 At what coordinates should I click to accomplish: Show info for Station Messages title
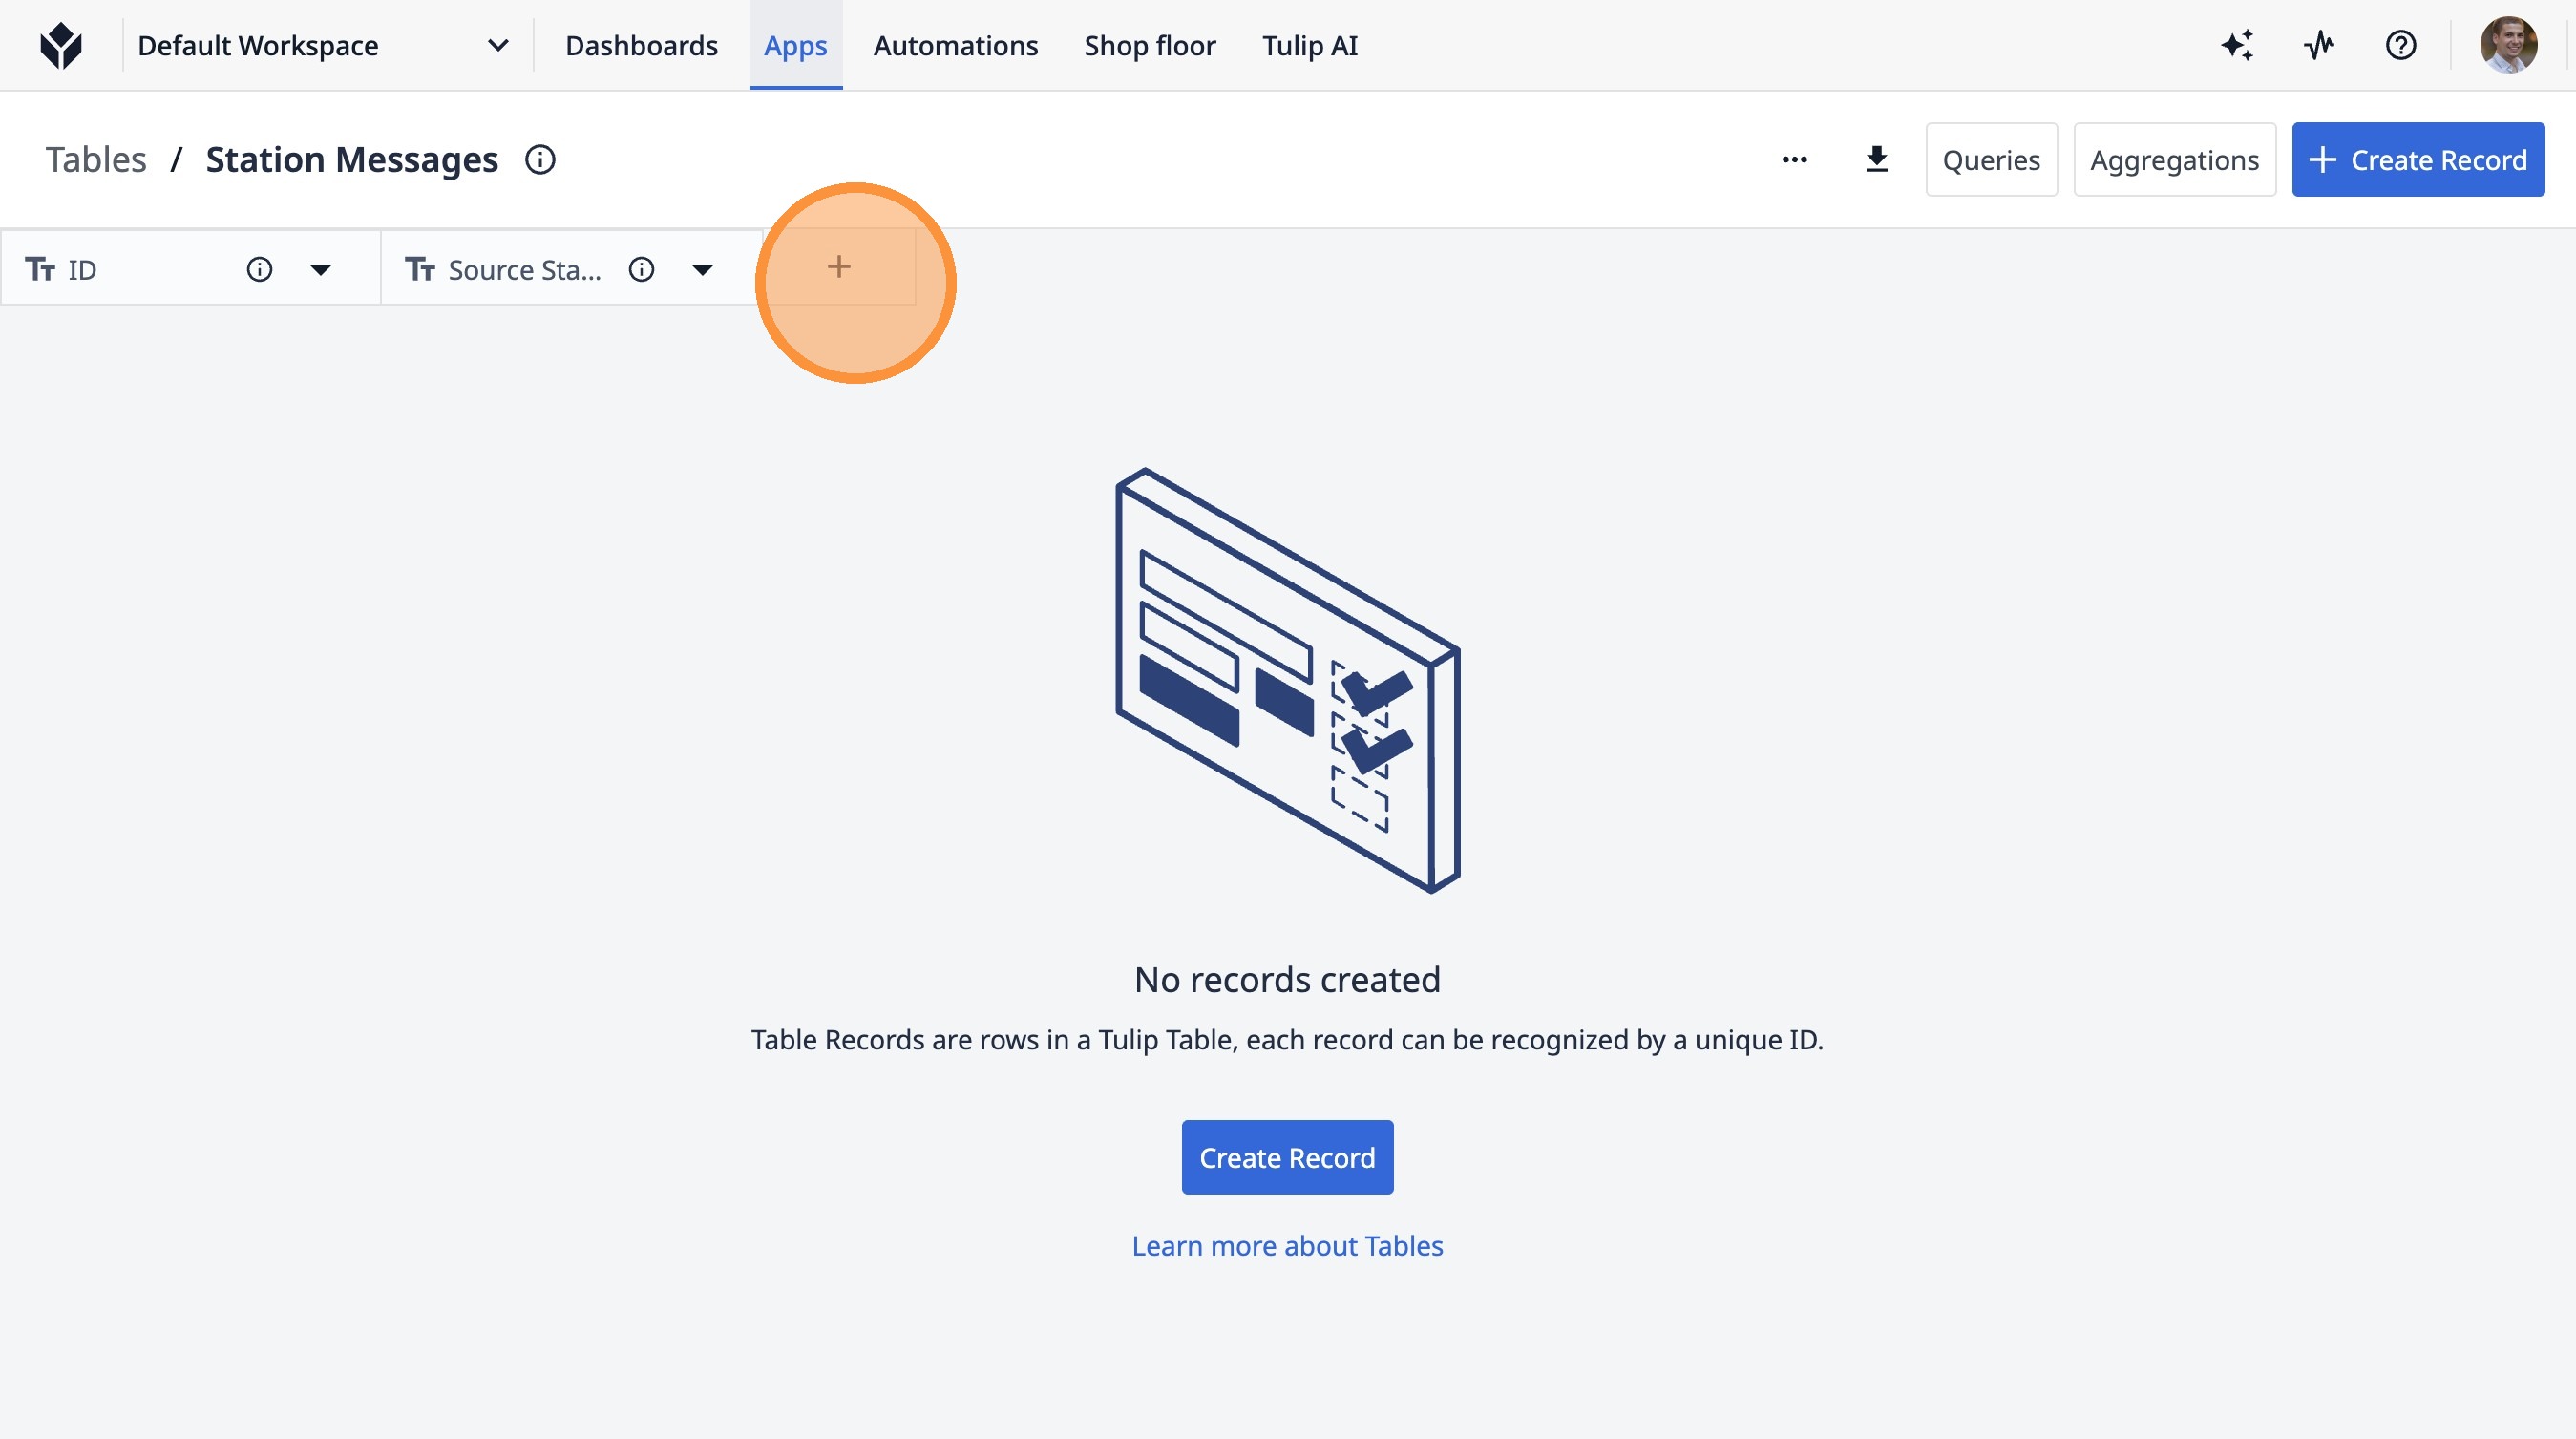coord(540,160)
